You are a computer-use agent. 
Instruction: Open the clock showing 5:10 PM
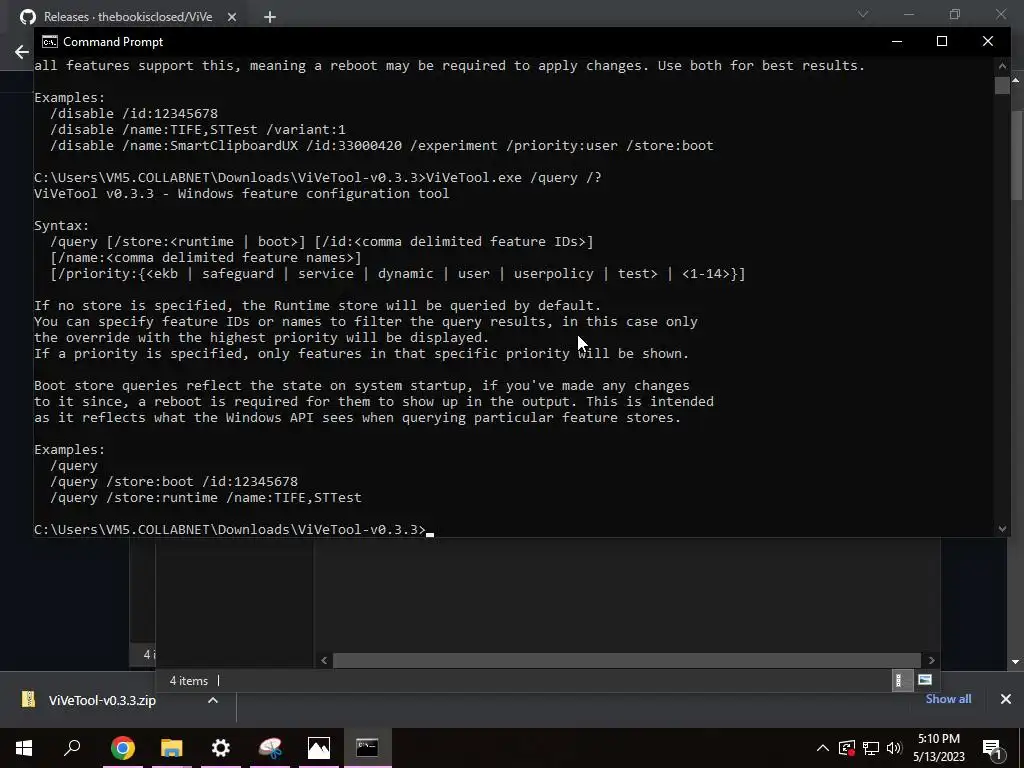pyautogui.click(x=938, y=748)
